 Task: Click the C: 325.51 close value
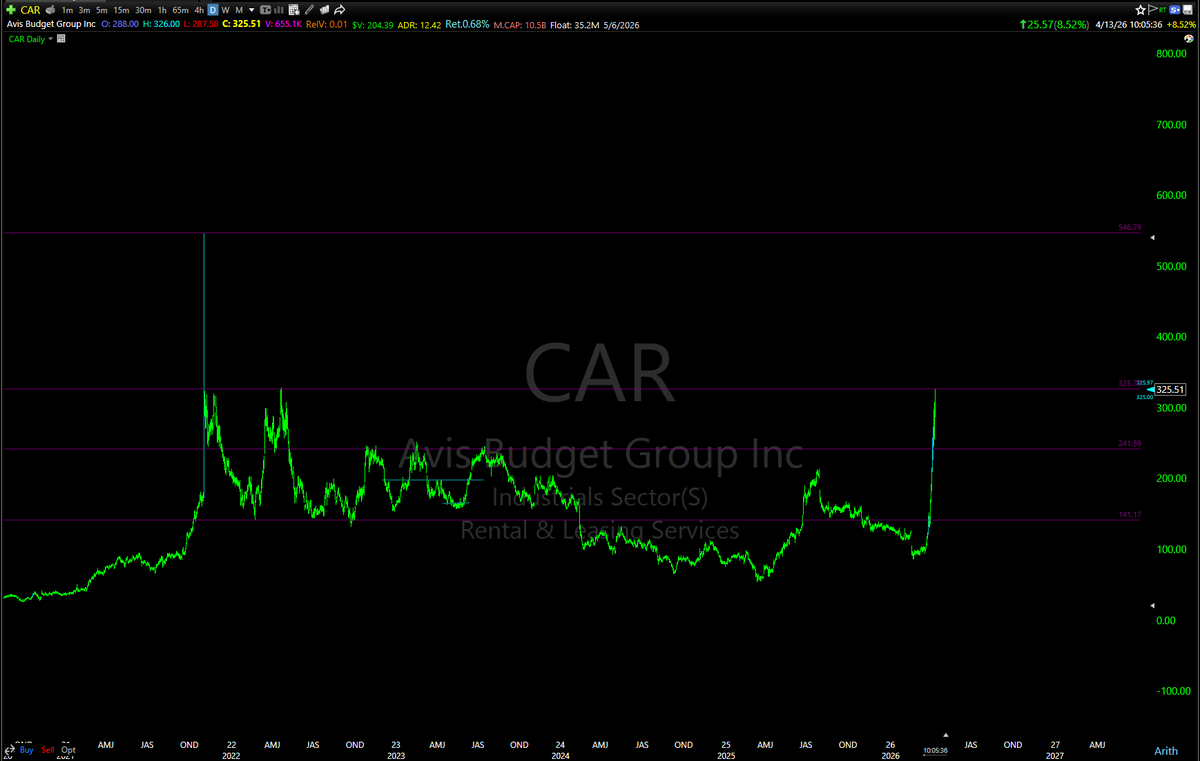[241, 24]
